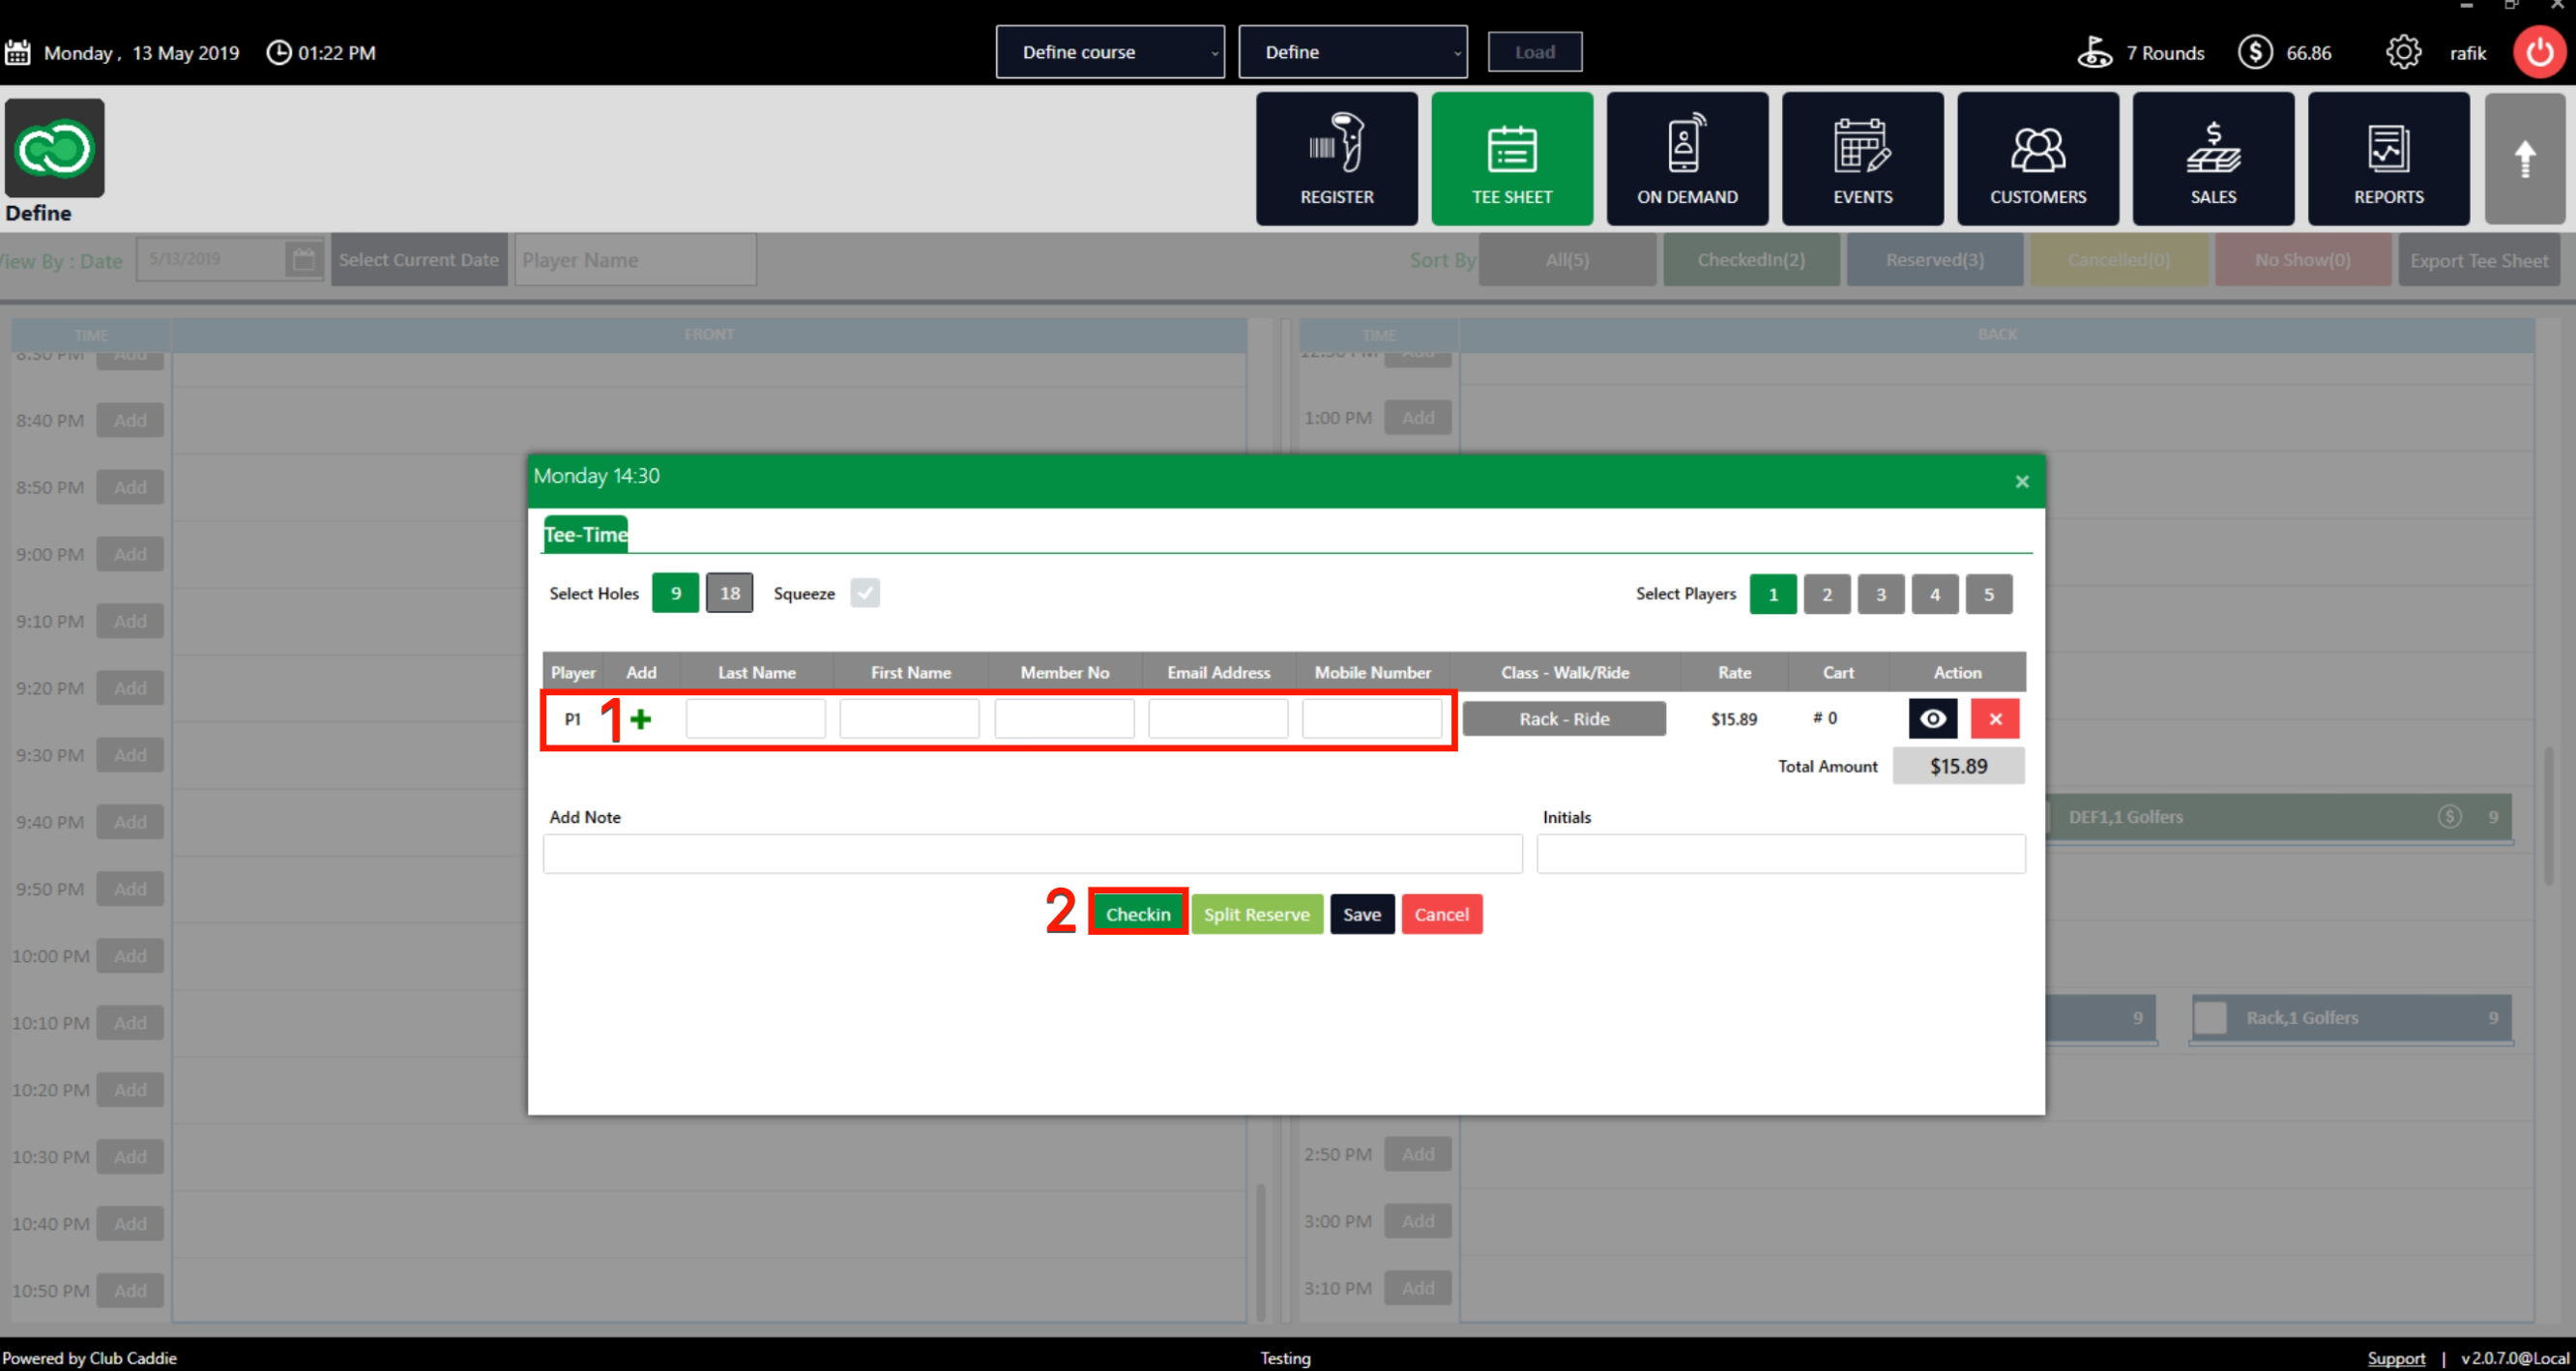Open the Events calendar module
This screenshot has height=1371, width=2576.
[1861, 159]
